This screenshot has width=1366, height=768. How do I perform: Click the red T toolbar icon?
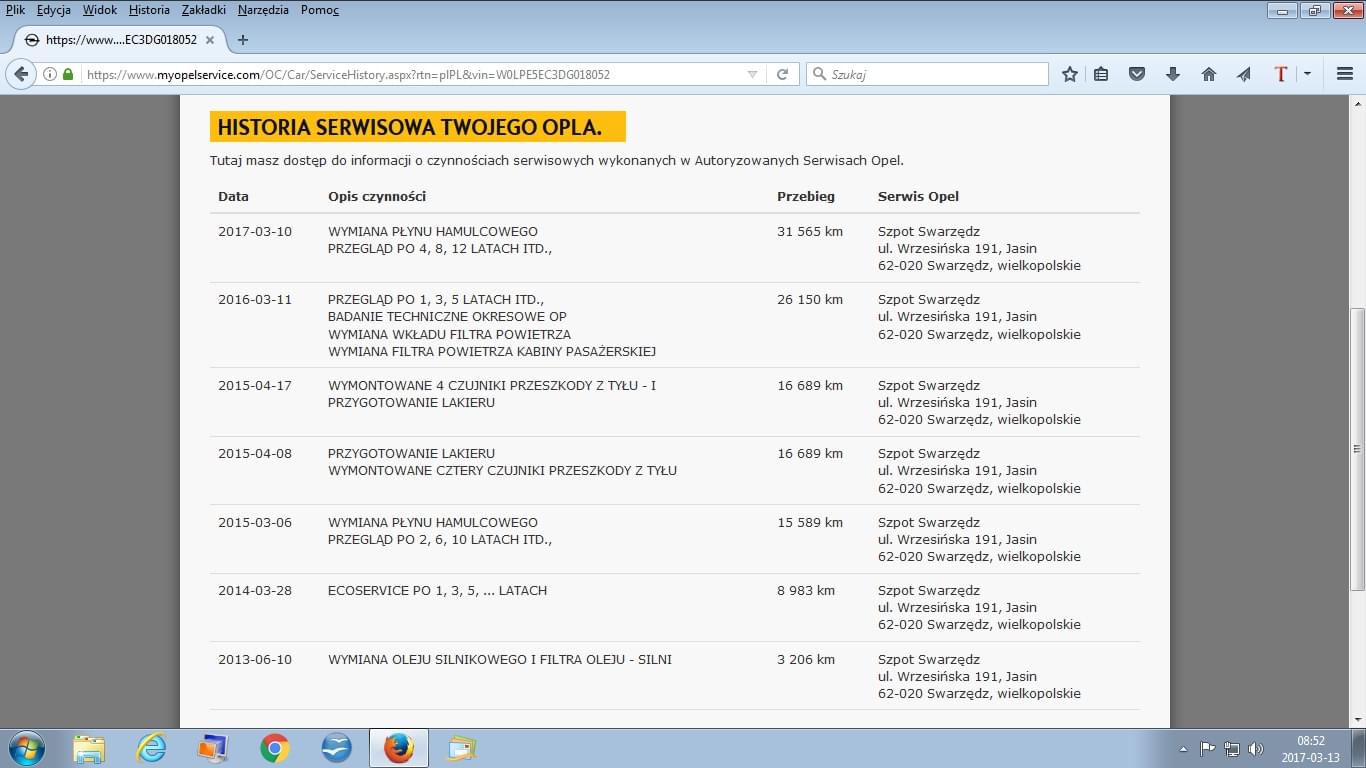point(1281,74)
